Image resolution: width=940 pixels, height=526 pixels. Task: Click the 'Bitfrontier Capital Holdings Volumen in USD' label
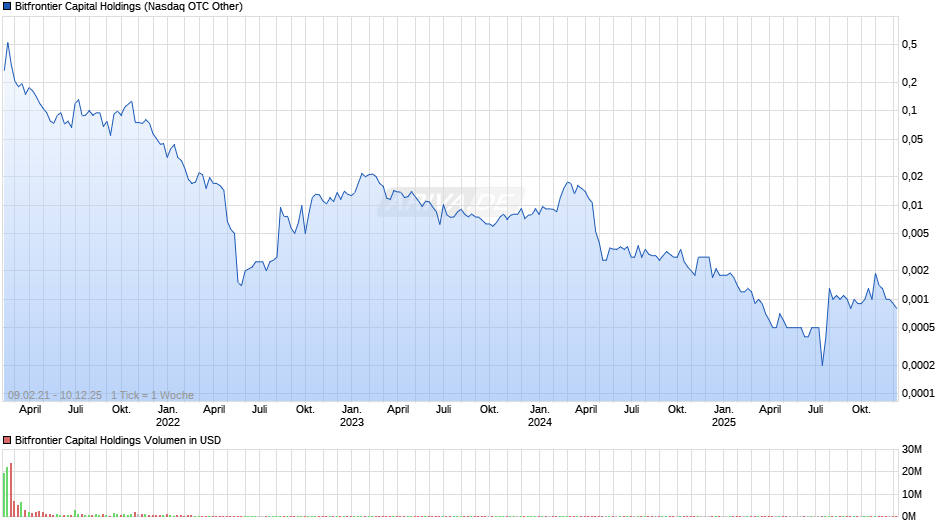[118, 440]
